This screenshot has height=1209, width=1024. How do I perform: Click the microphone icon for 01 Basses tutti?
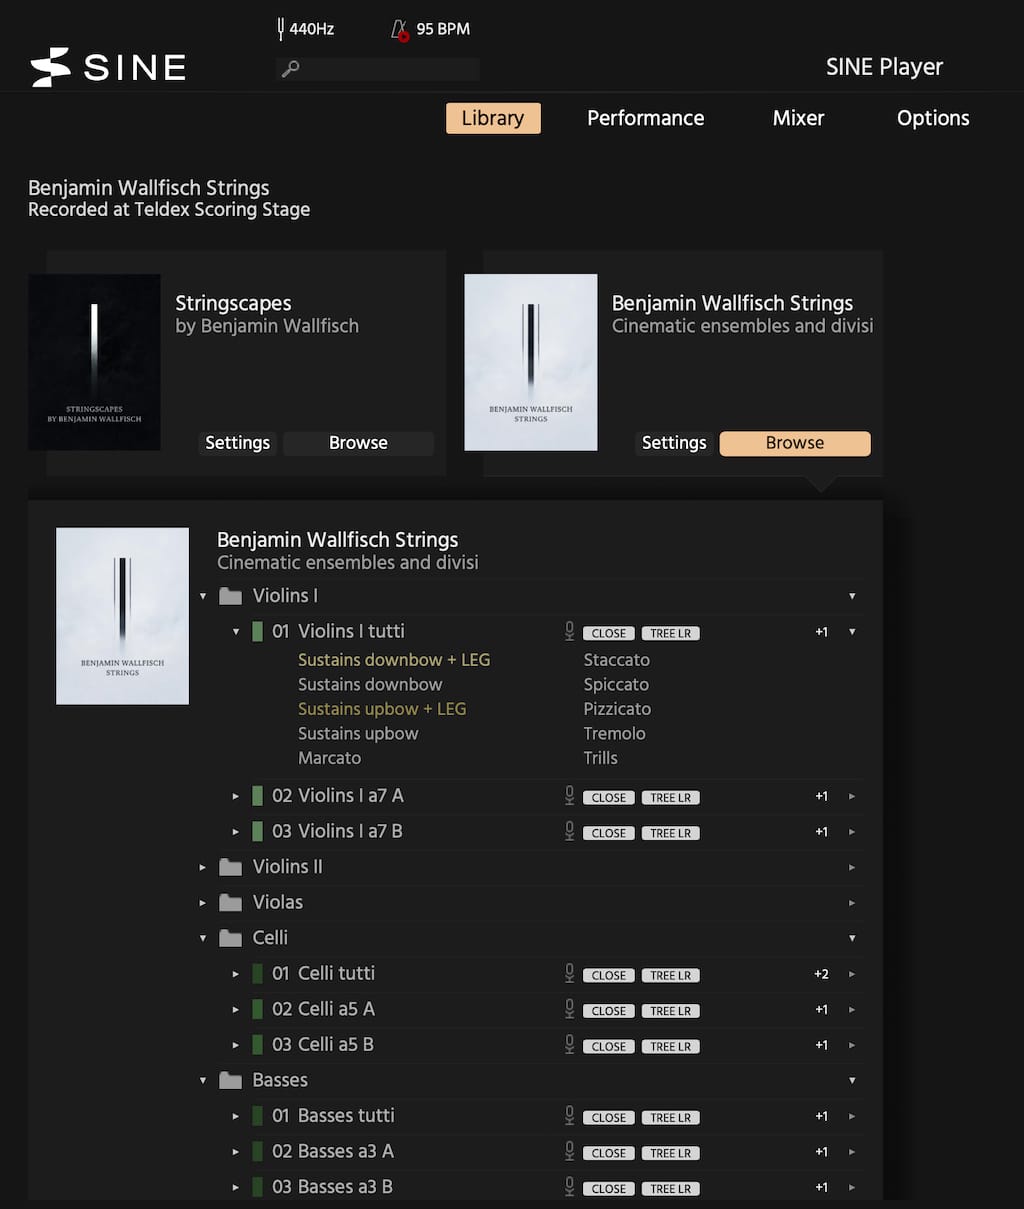(x=569, y=1116)
